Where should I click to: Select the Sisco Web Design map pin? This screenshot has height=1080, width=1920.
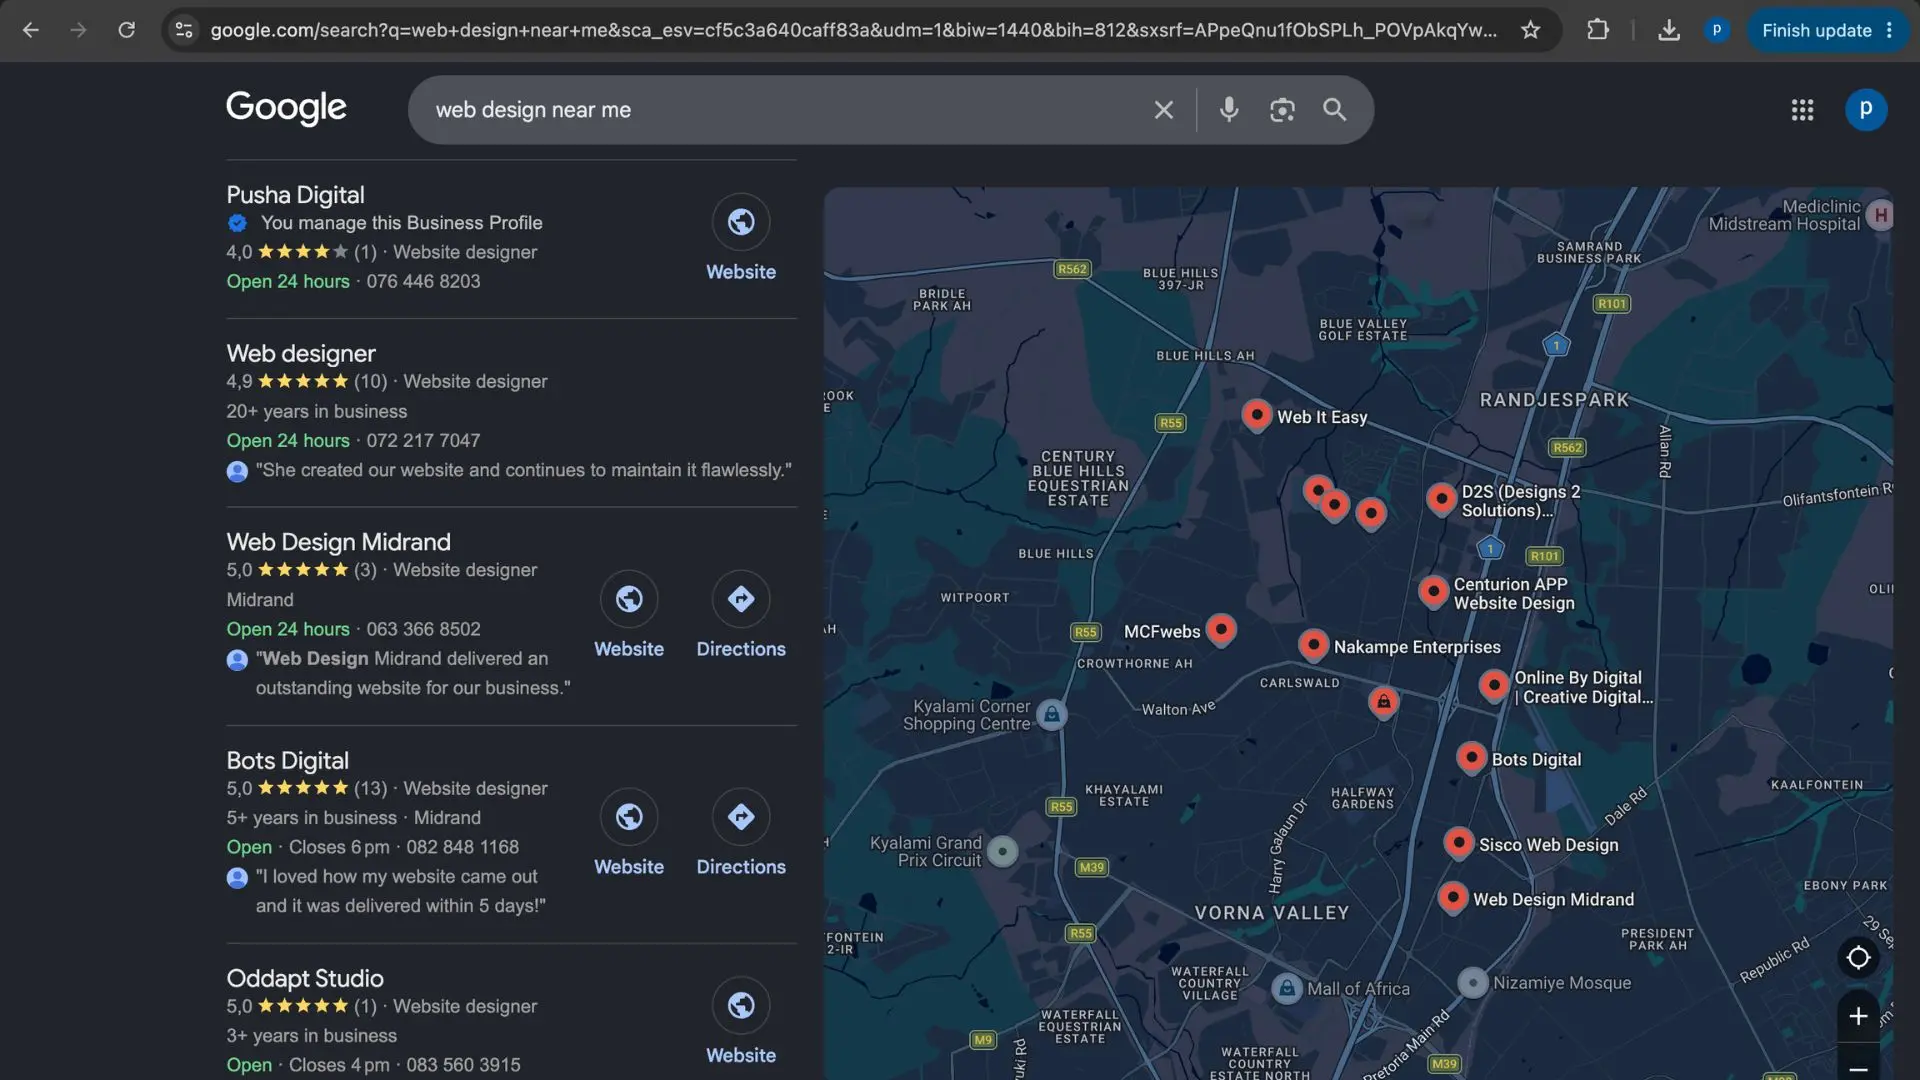click(x=1459, y=842)
